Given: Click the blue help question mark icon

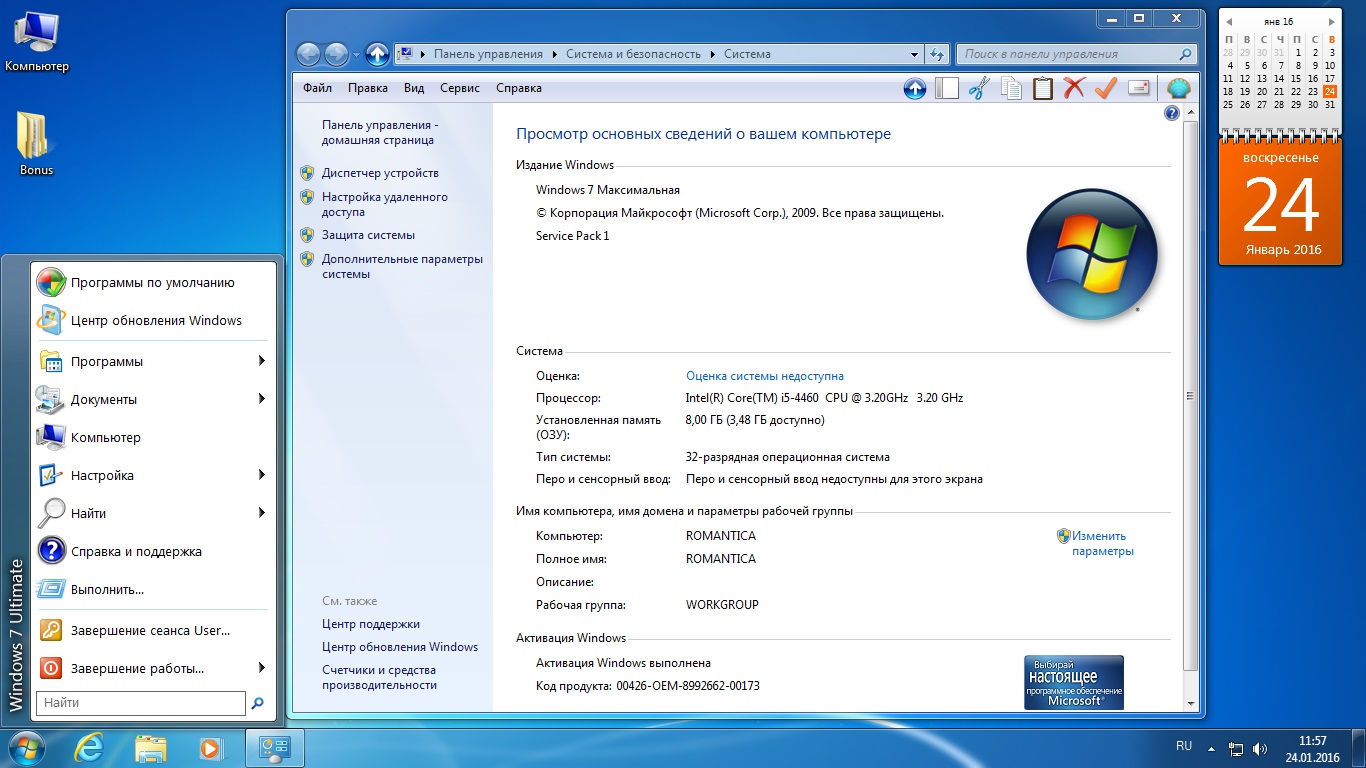Looking at the screenshot, I should click(x=1172, y=113).
